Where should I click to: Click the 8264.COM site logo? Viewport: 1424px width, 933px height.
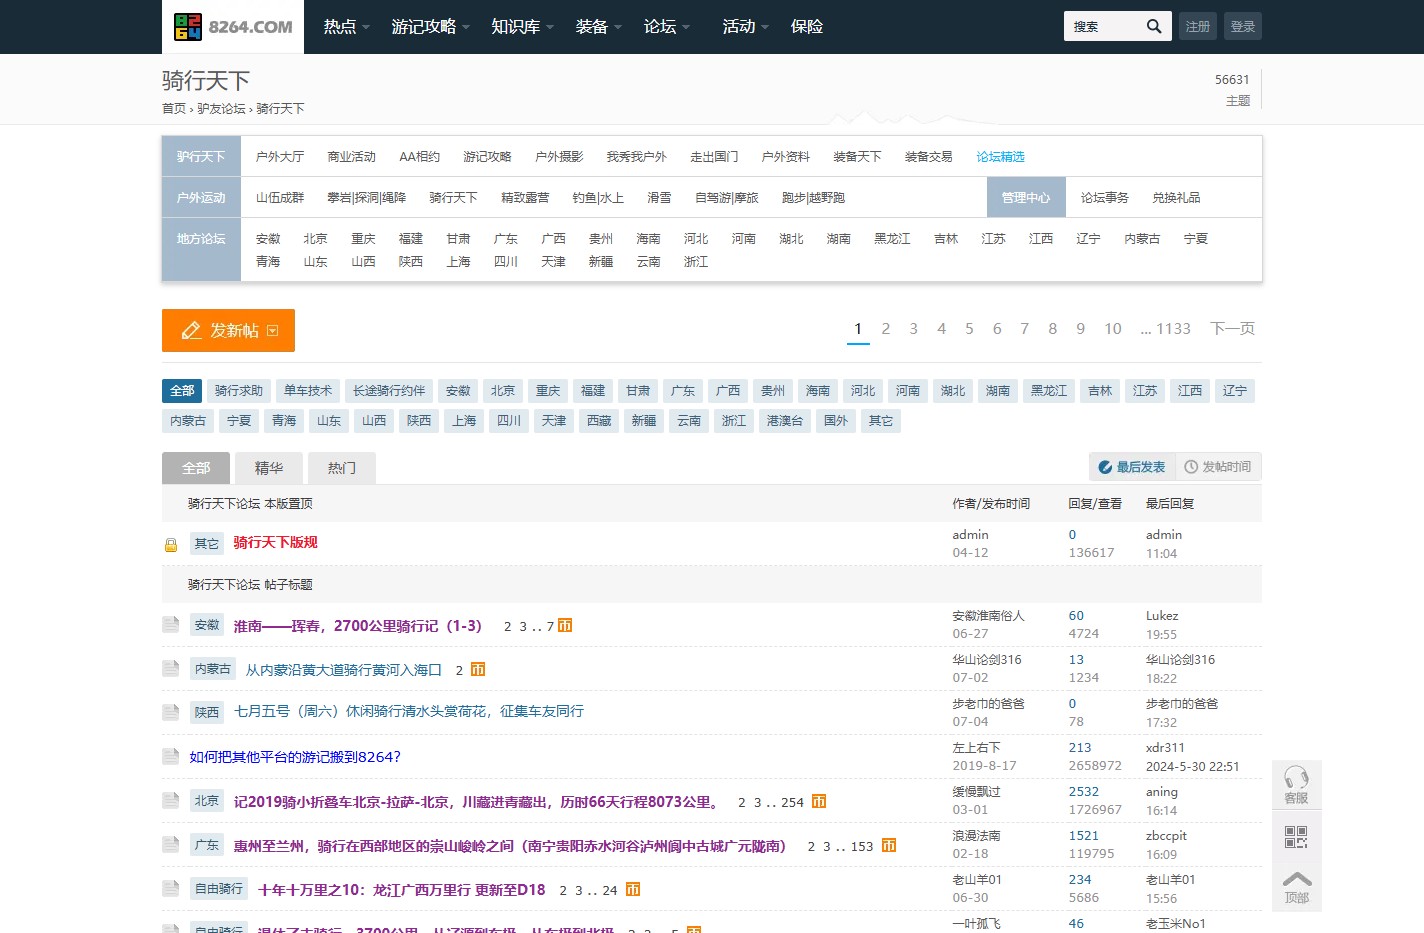coord(233,27)
